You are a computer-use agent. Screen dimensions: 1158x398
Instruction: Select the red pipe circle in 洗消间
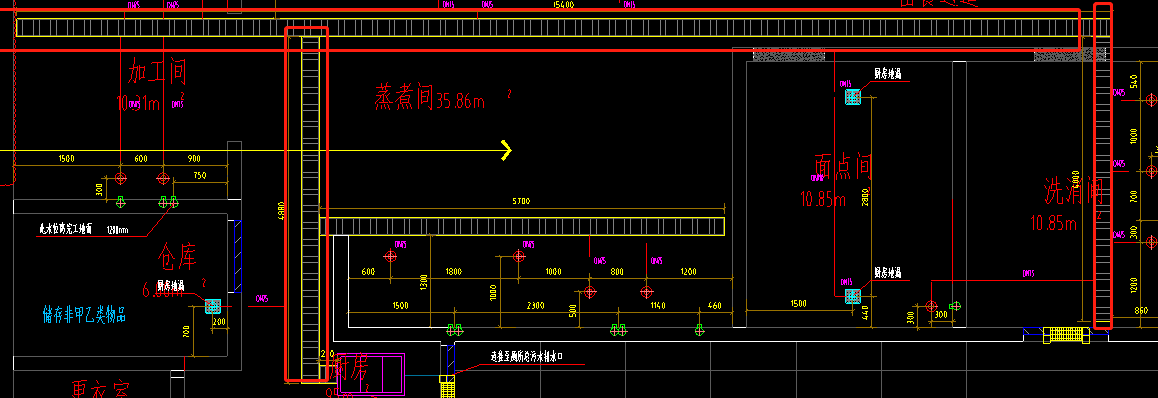(931, 306)
